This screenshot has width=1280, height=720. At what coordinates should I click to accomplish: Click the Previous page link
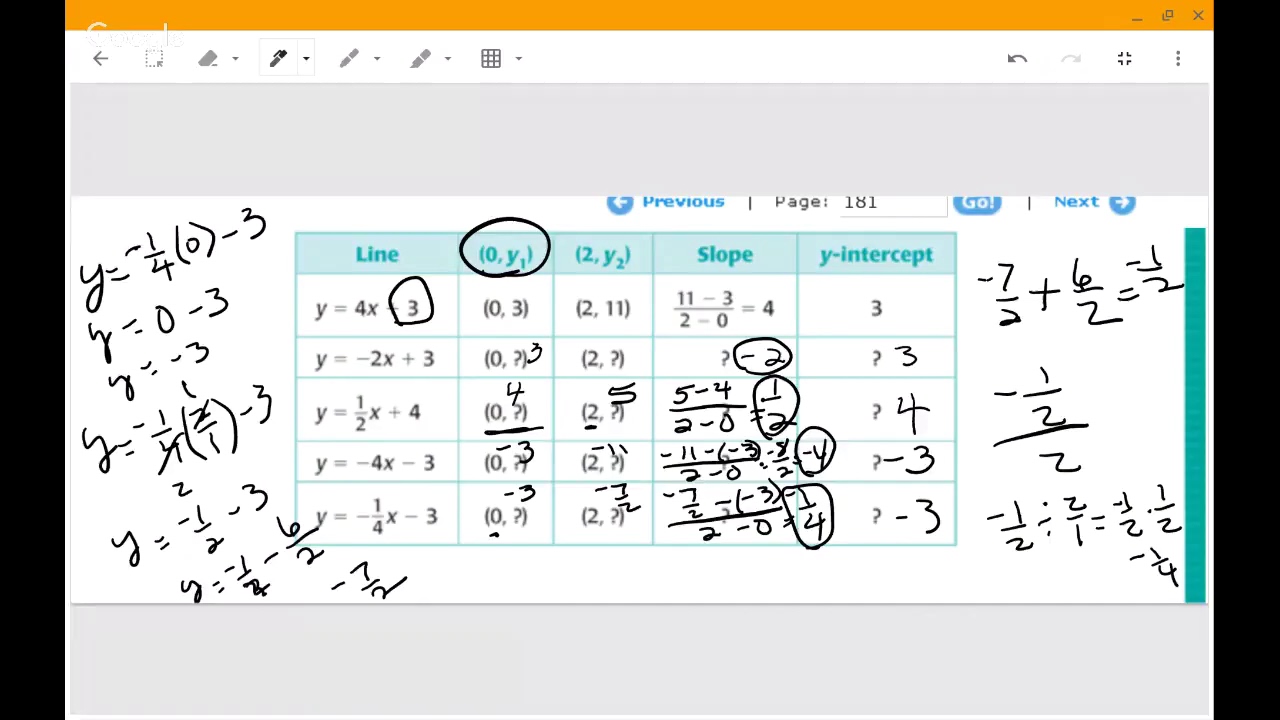click(683, 201)
